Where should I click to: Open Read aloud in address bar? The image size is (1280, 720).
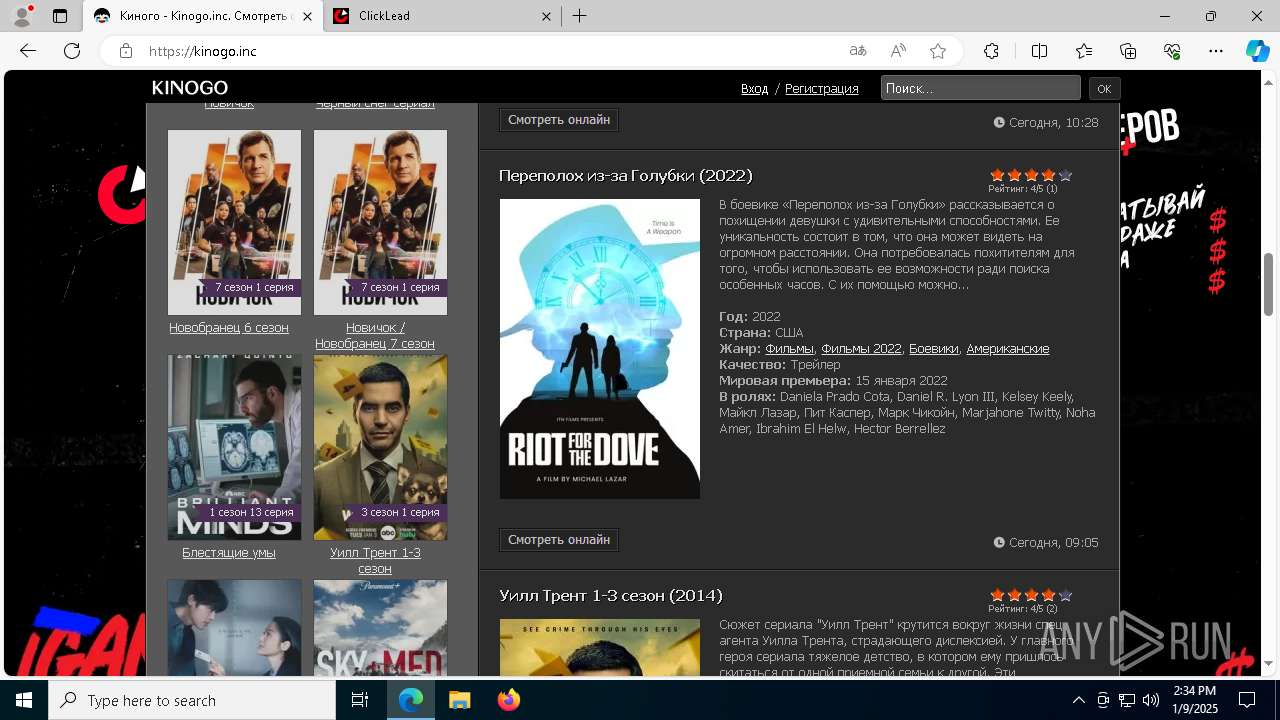898,51
